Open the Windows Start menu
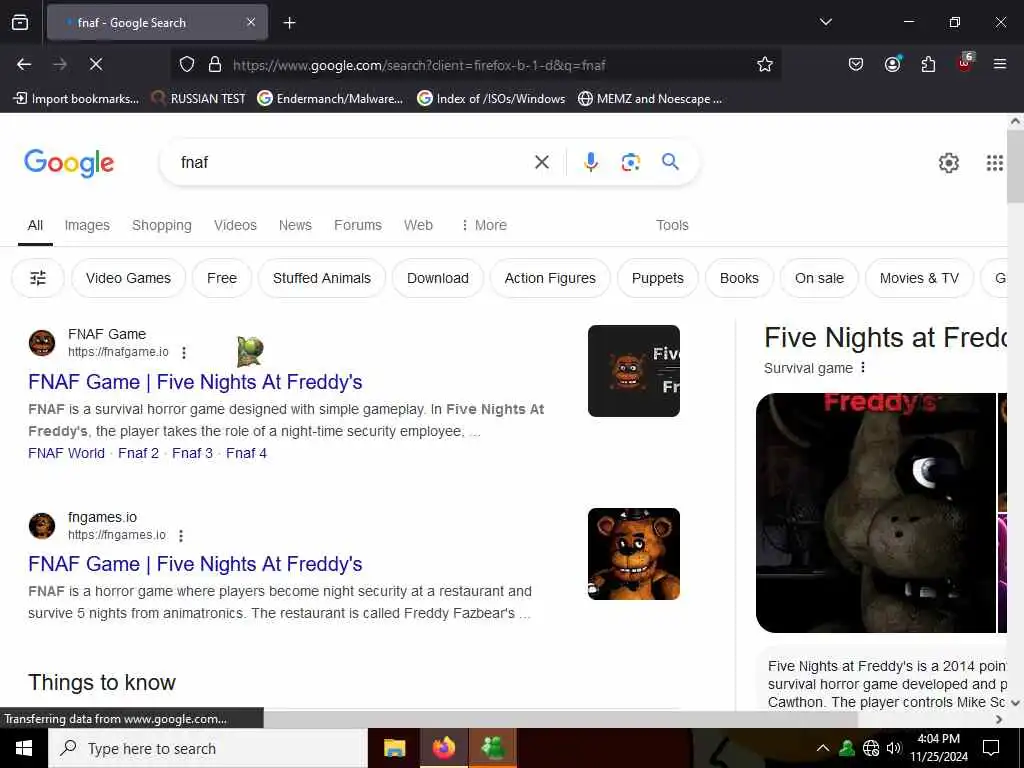Screen dimensions: 1024x768 24,748
